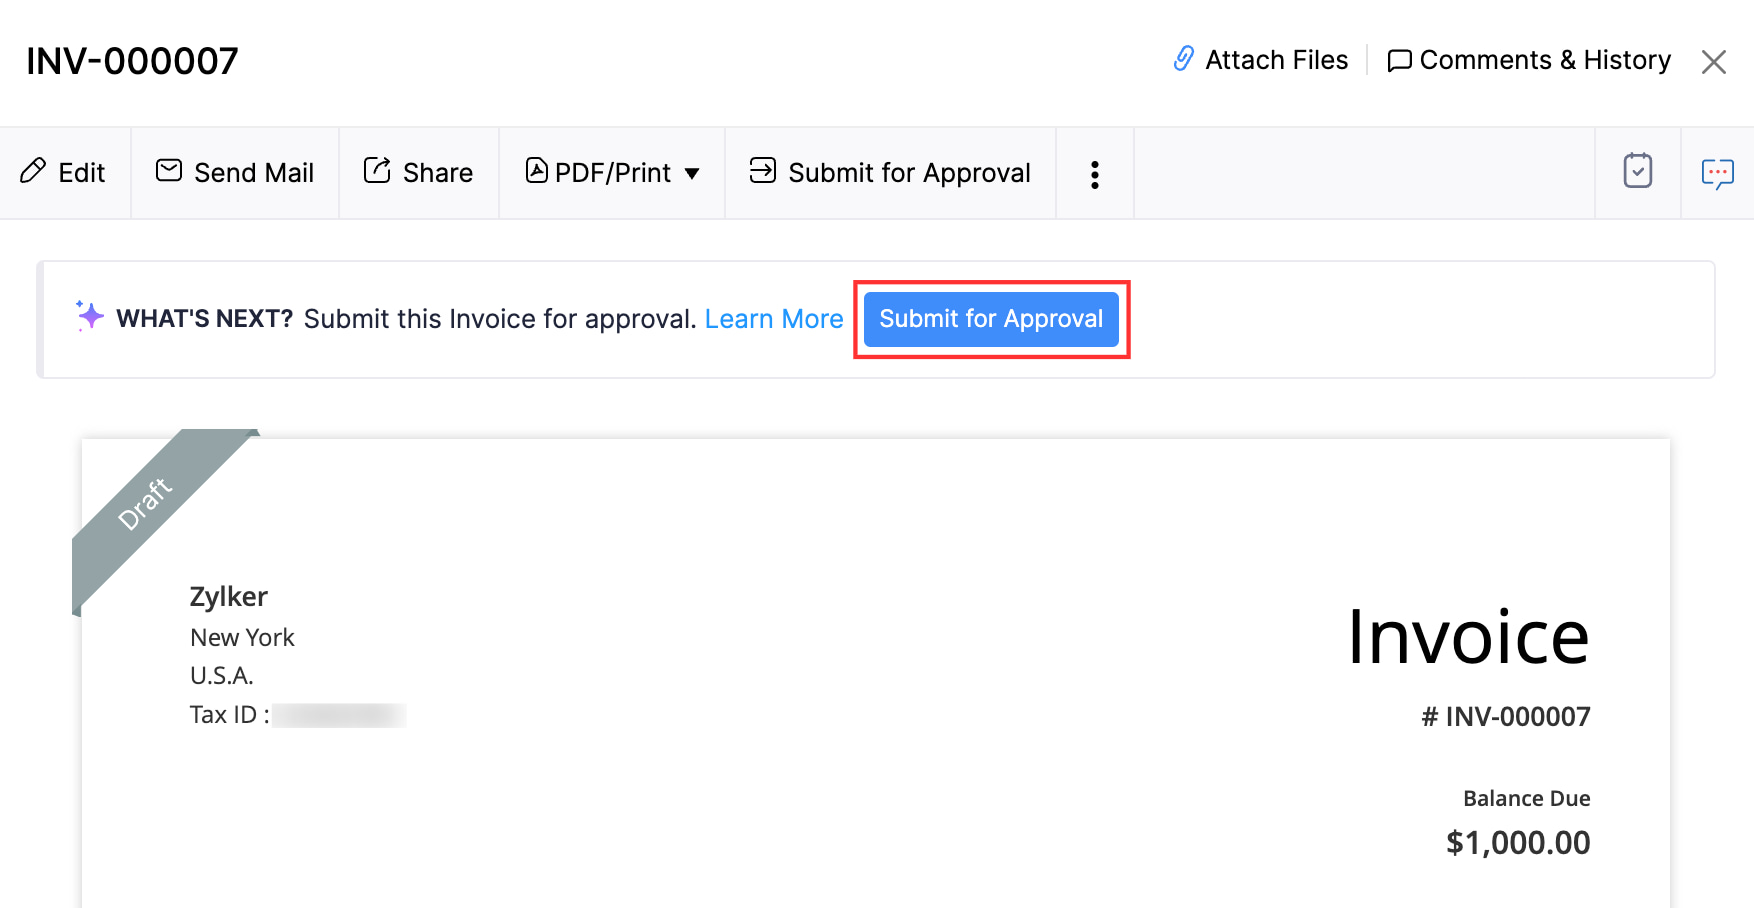
Task: Click the invoice number INV-000007 heading
Action: (132, 60)
